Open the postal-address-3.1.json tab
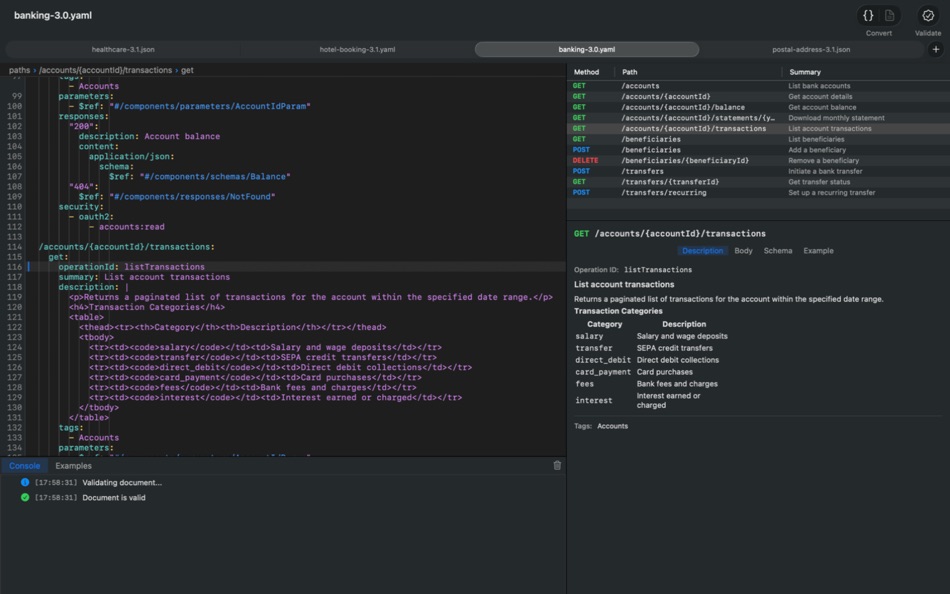Viewport: 950px width, 594px height. [x=812, y=48]
